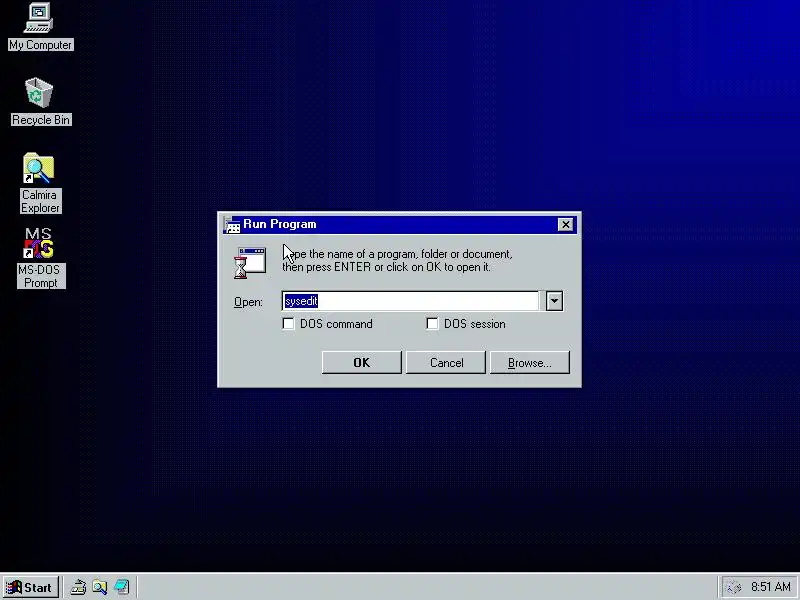Cancel the Run Program dialog
800x600 pixels.
click(x=446, y=362)
